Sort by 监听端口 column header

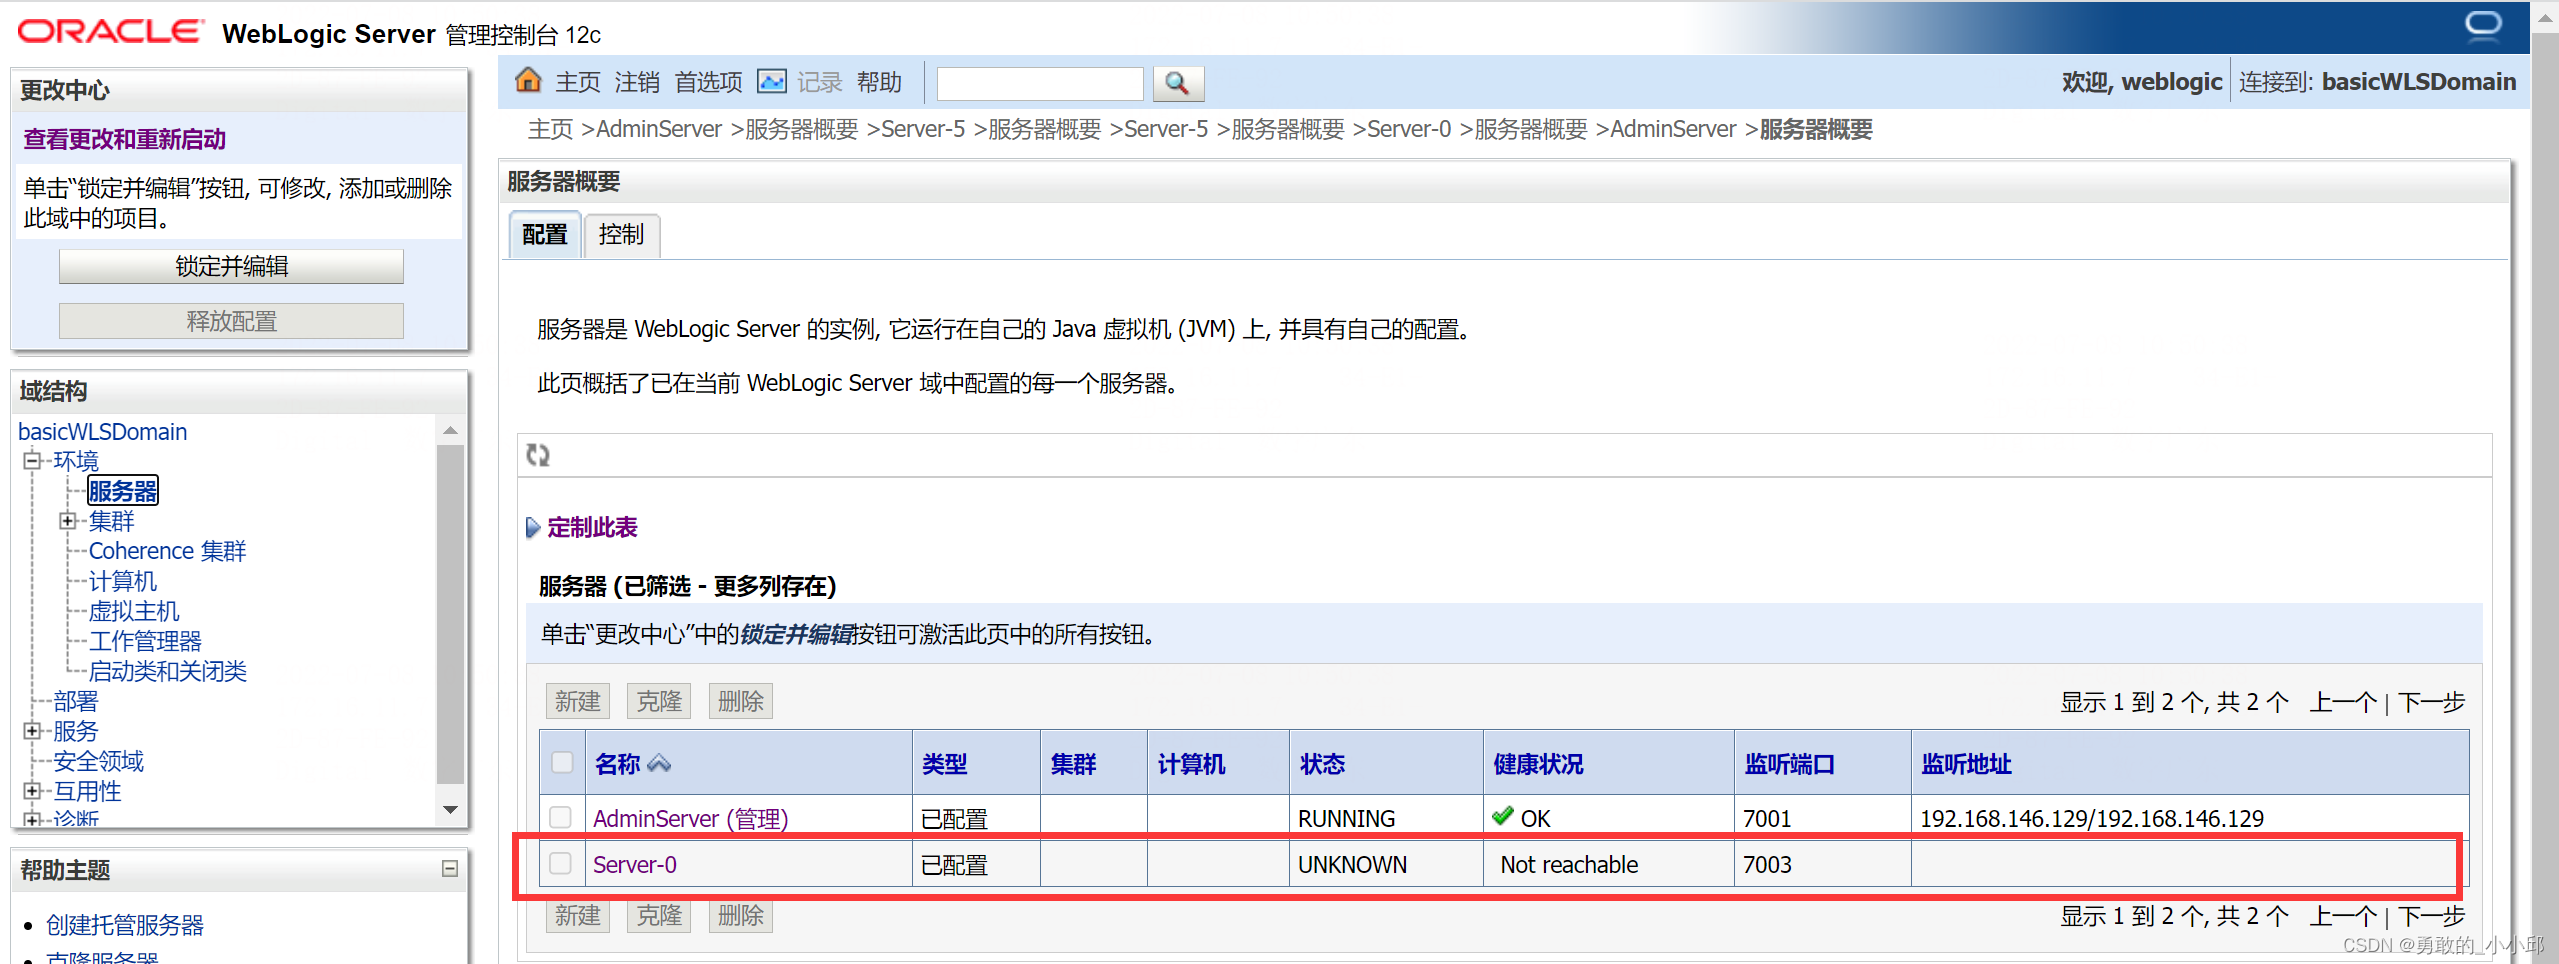pos(1789,764)
